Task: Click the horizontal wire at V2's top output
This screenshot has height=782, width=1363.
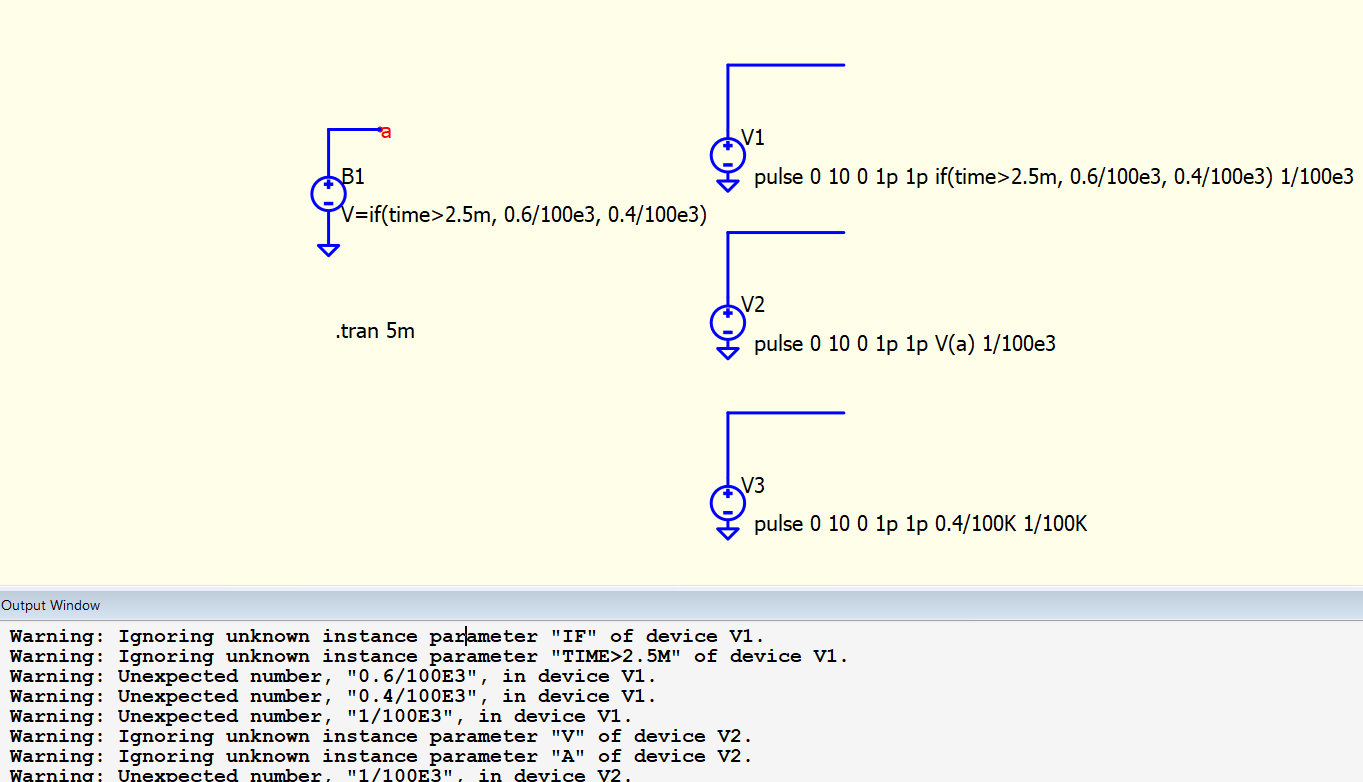Action: 786,232
